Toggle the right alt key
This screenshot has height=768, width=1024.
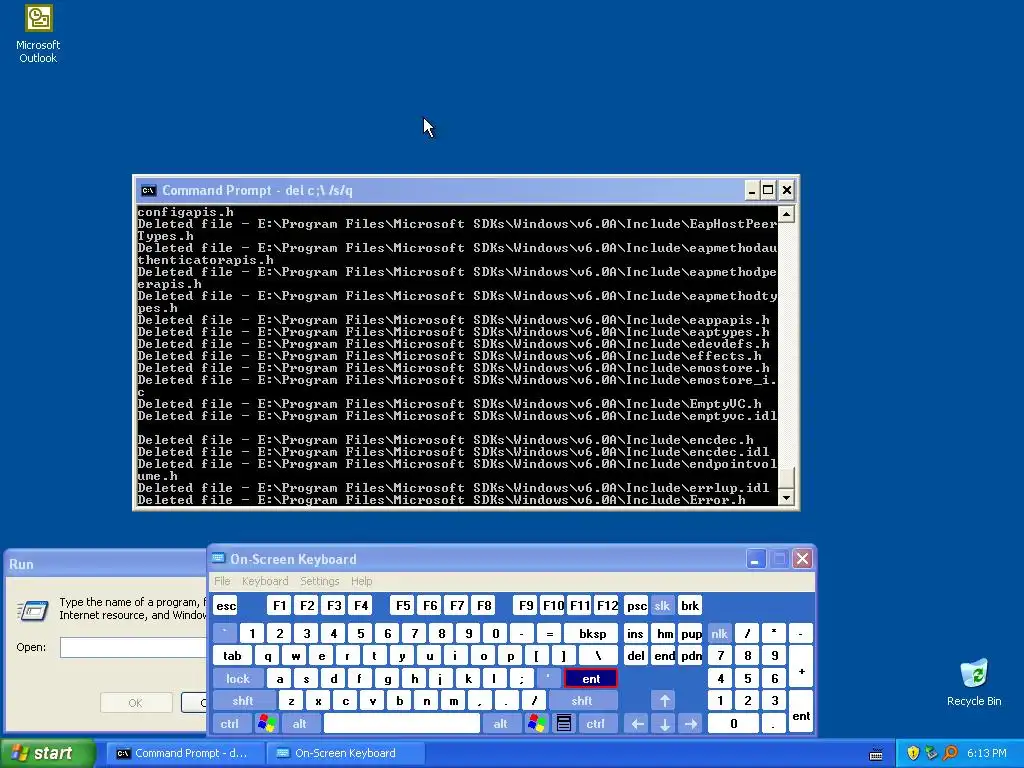coord(500,724)
